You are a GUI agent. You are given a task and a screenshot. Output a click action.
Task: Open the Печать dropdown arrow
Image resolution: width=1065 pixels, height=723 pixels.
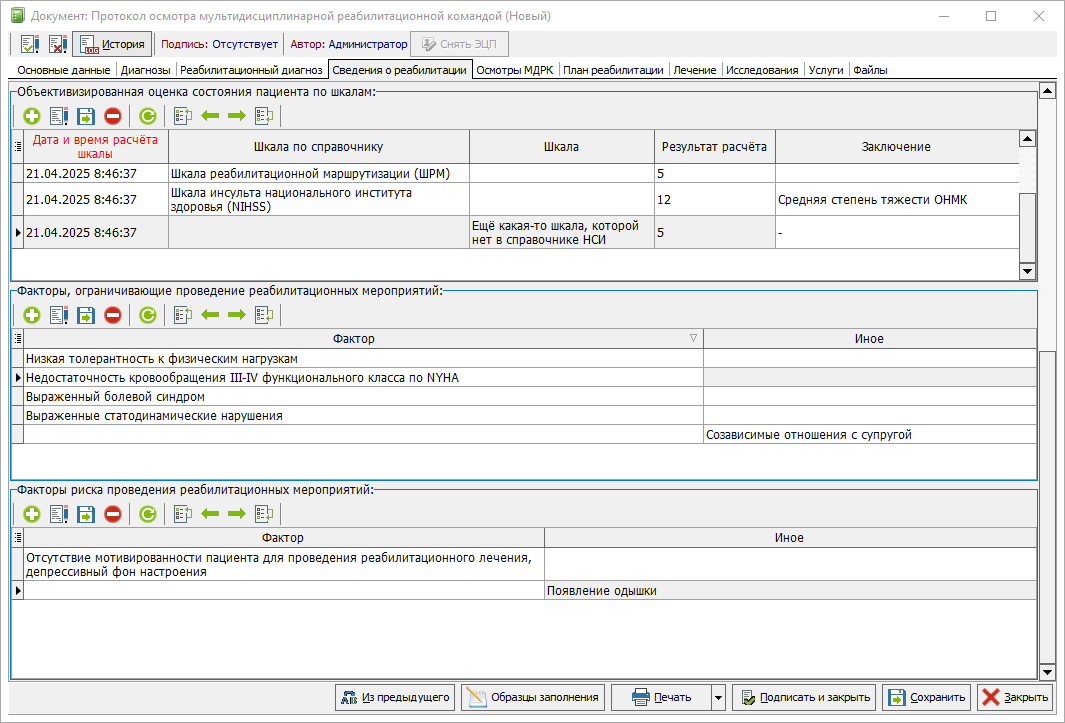(x=718, y=697)
